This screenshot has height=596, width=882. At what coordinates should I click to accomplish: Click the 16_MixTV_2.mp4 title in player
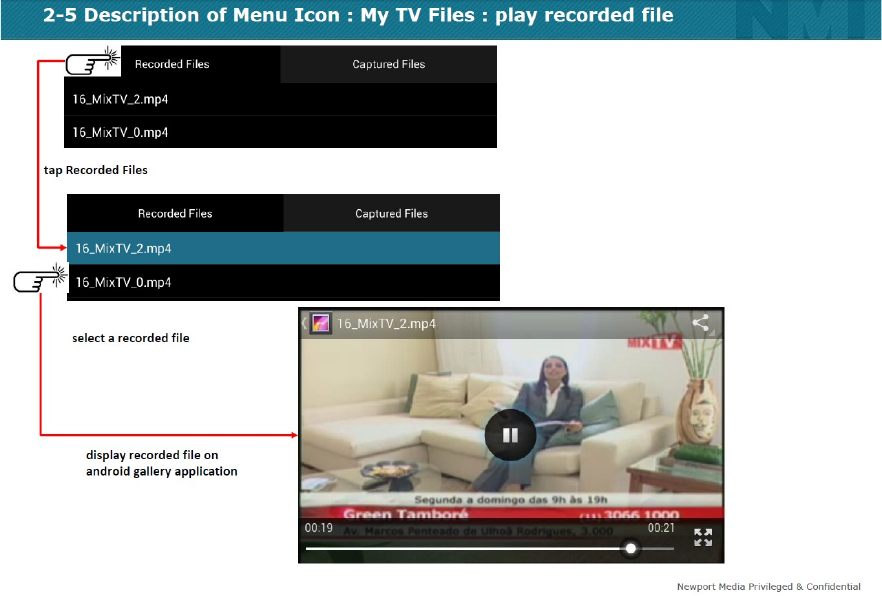386,324
